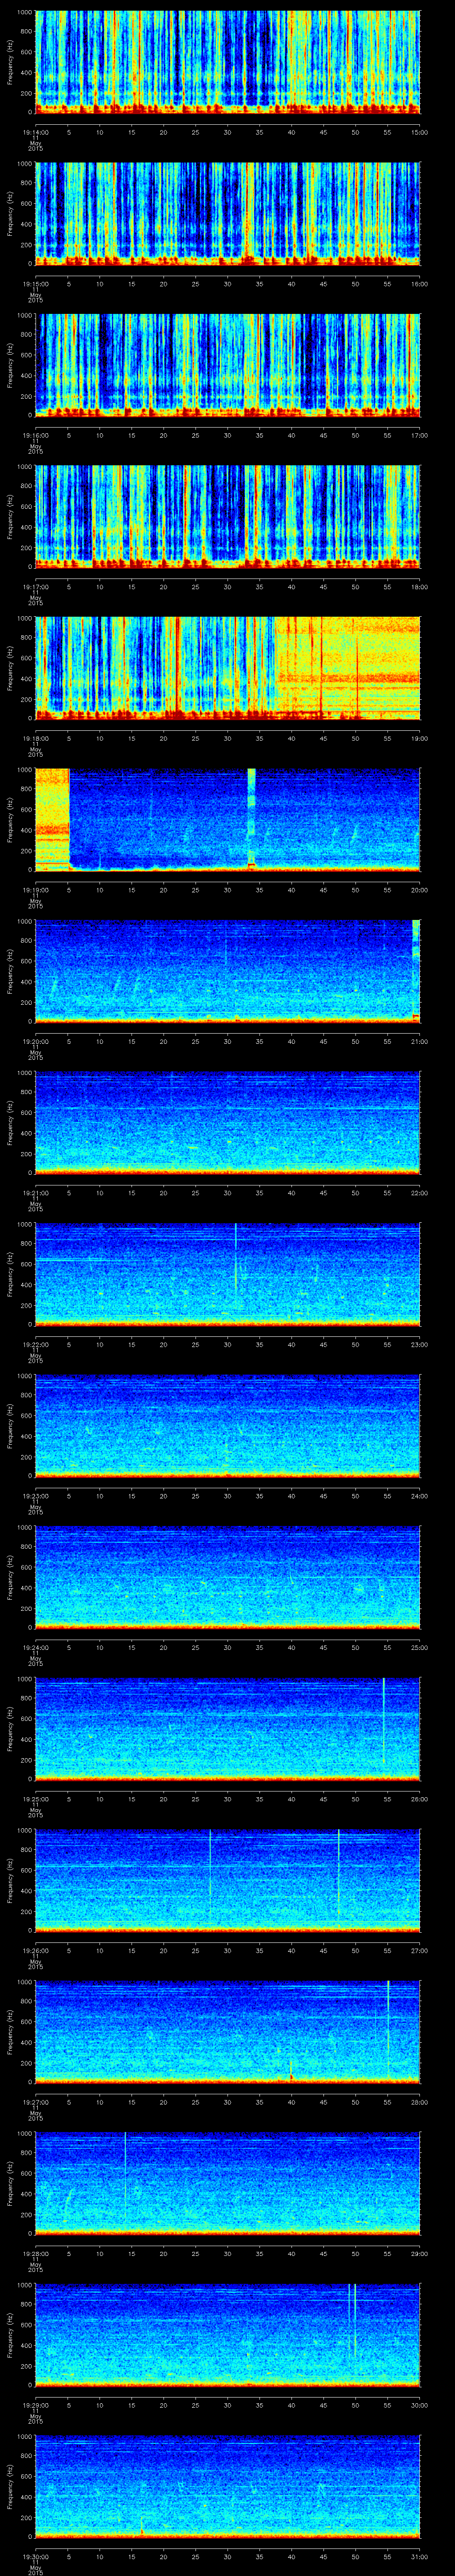Click the vertical spike near 14s in the 19:28:00 panel
The image size is (455, 2576).
[x=125, y=2175]
